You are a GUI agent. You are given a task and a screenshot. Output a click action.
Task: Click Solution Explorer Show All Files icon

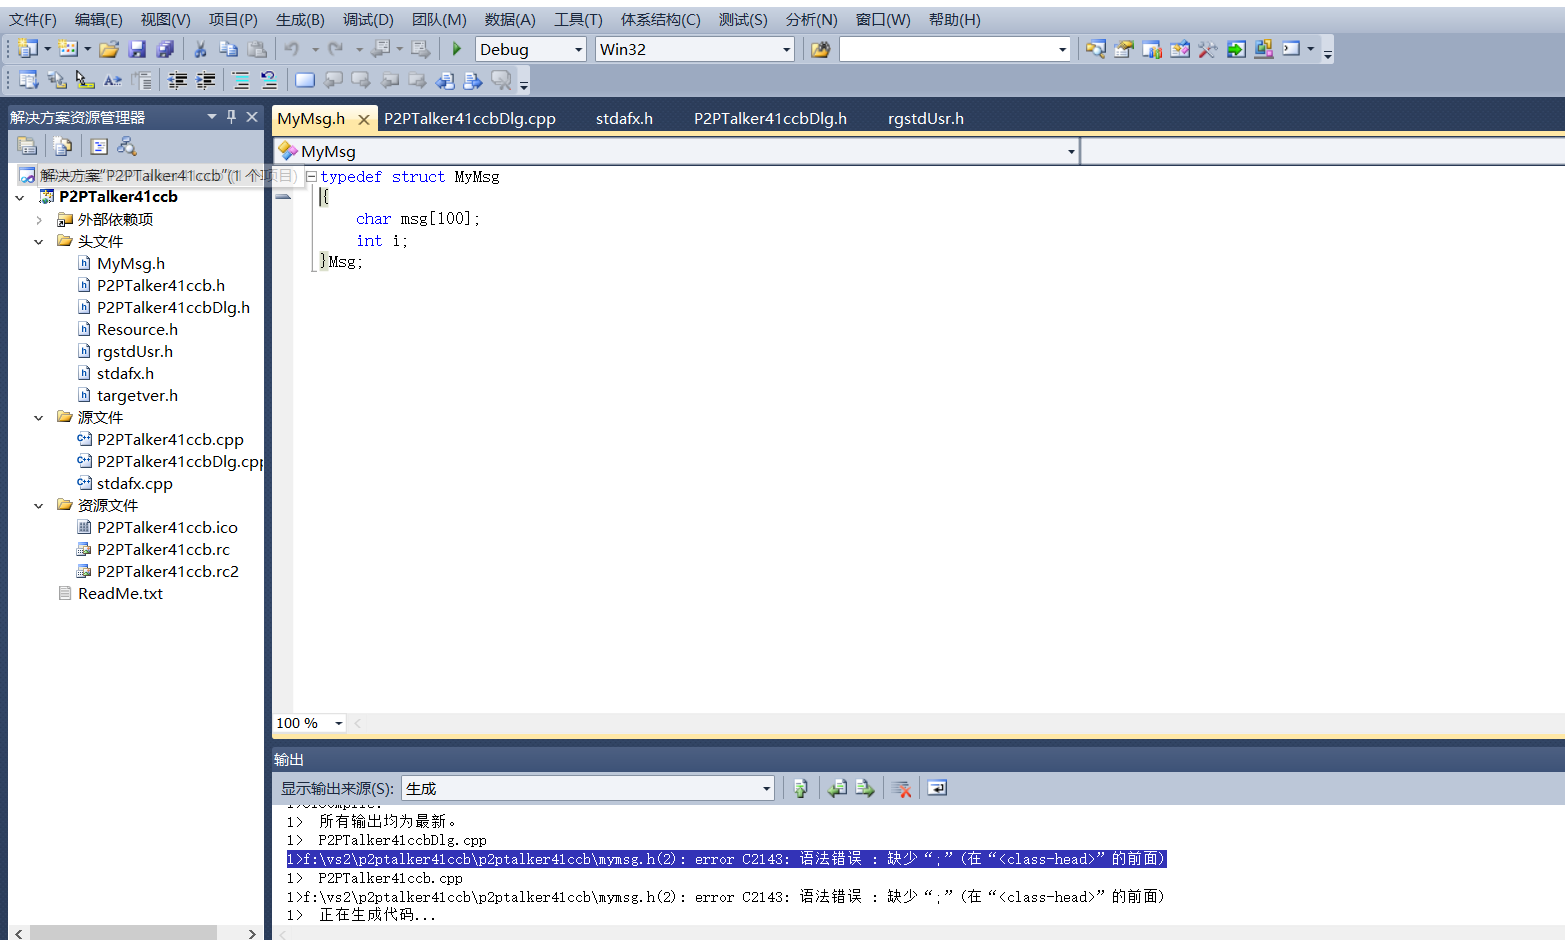pos(62,146)
